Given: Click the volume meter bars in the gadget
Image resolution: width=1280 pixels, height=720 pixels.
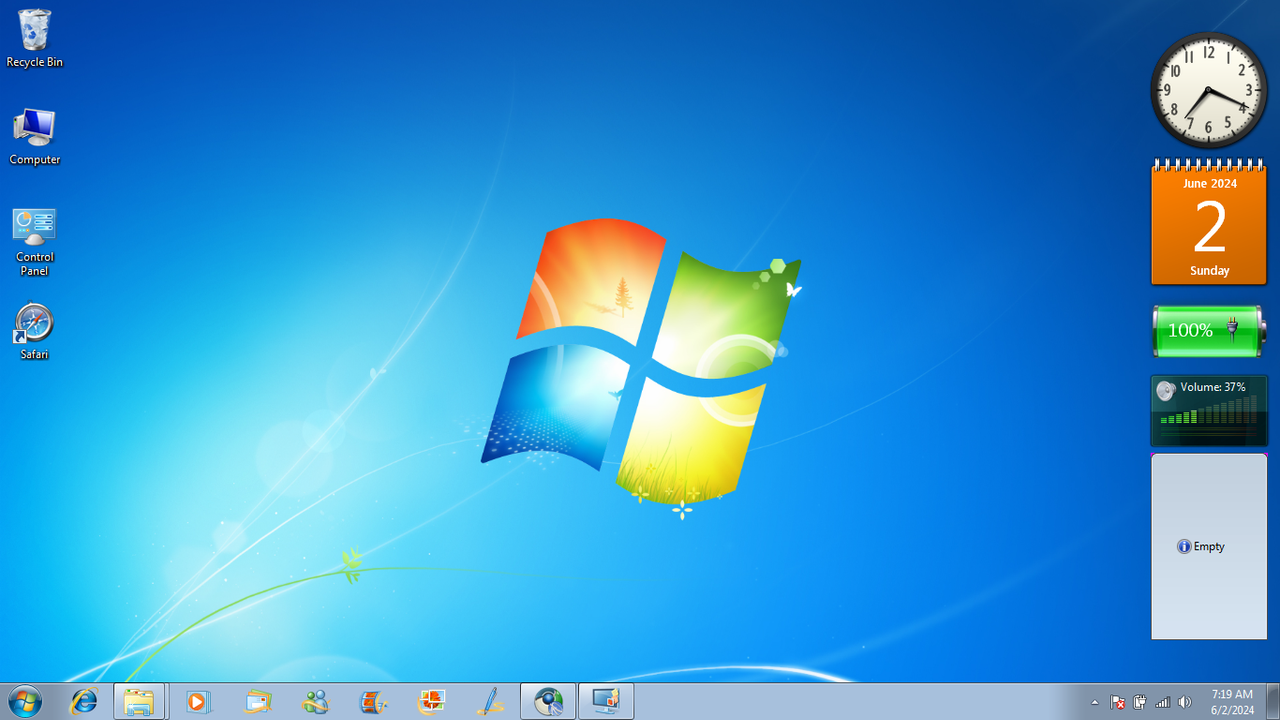Looking at the screenshot, I should click(x=1208, y=410).
